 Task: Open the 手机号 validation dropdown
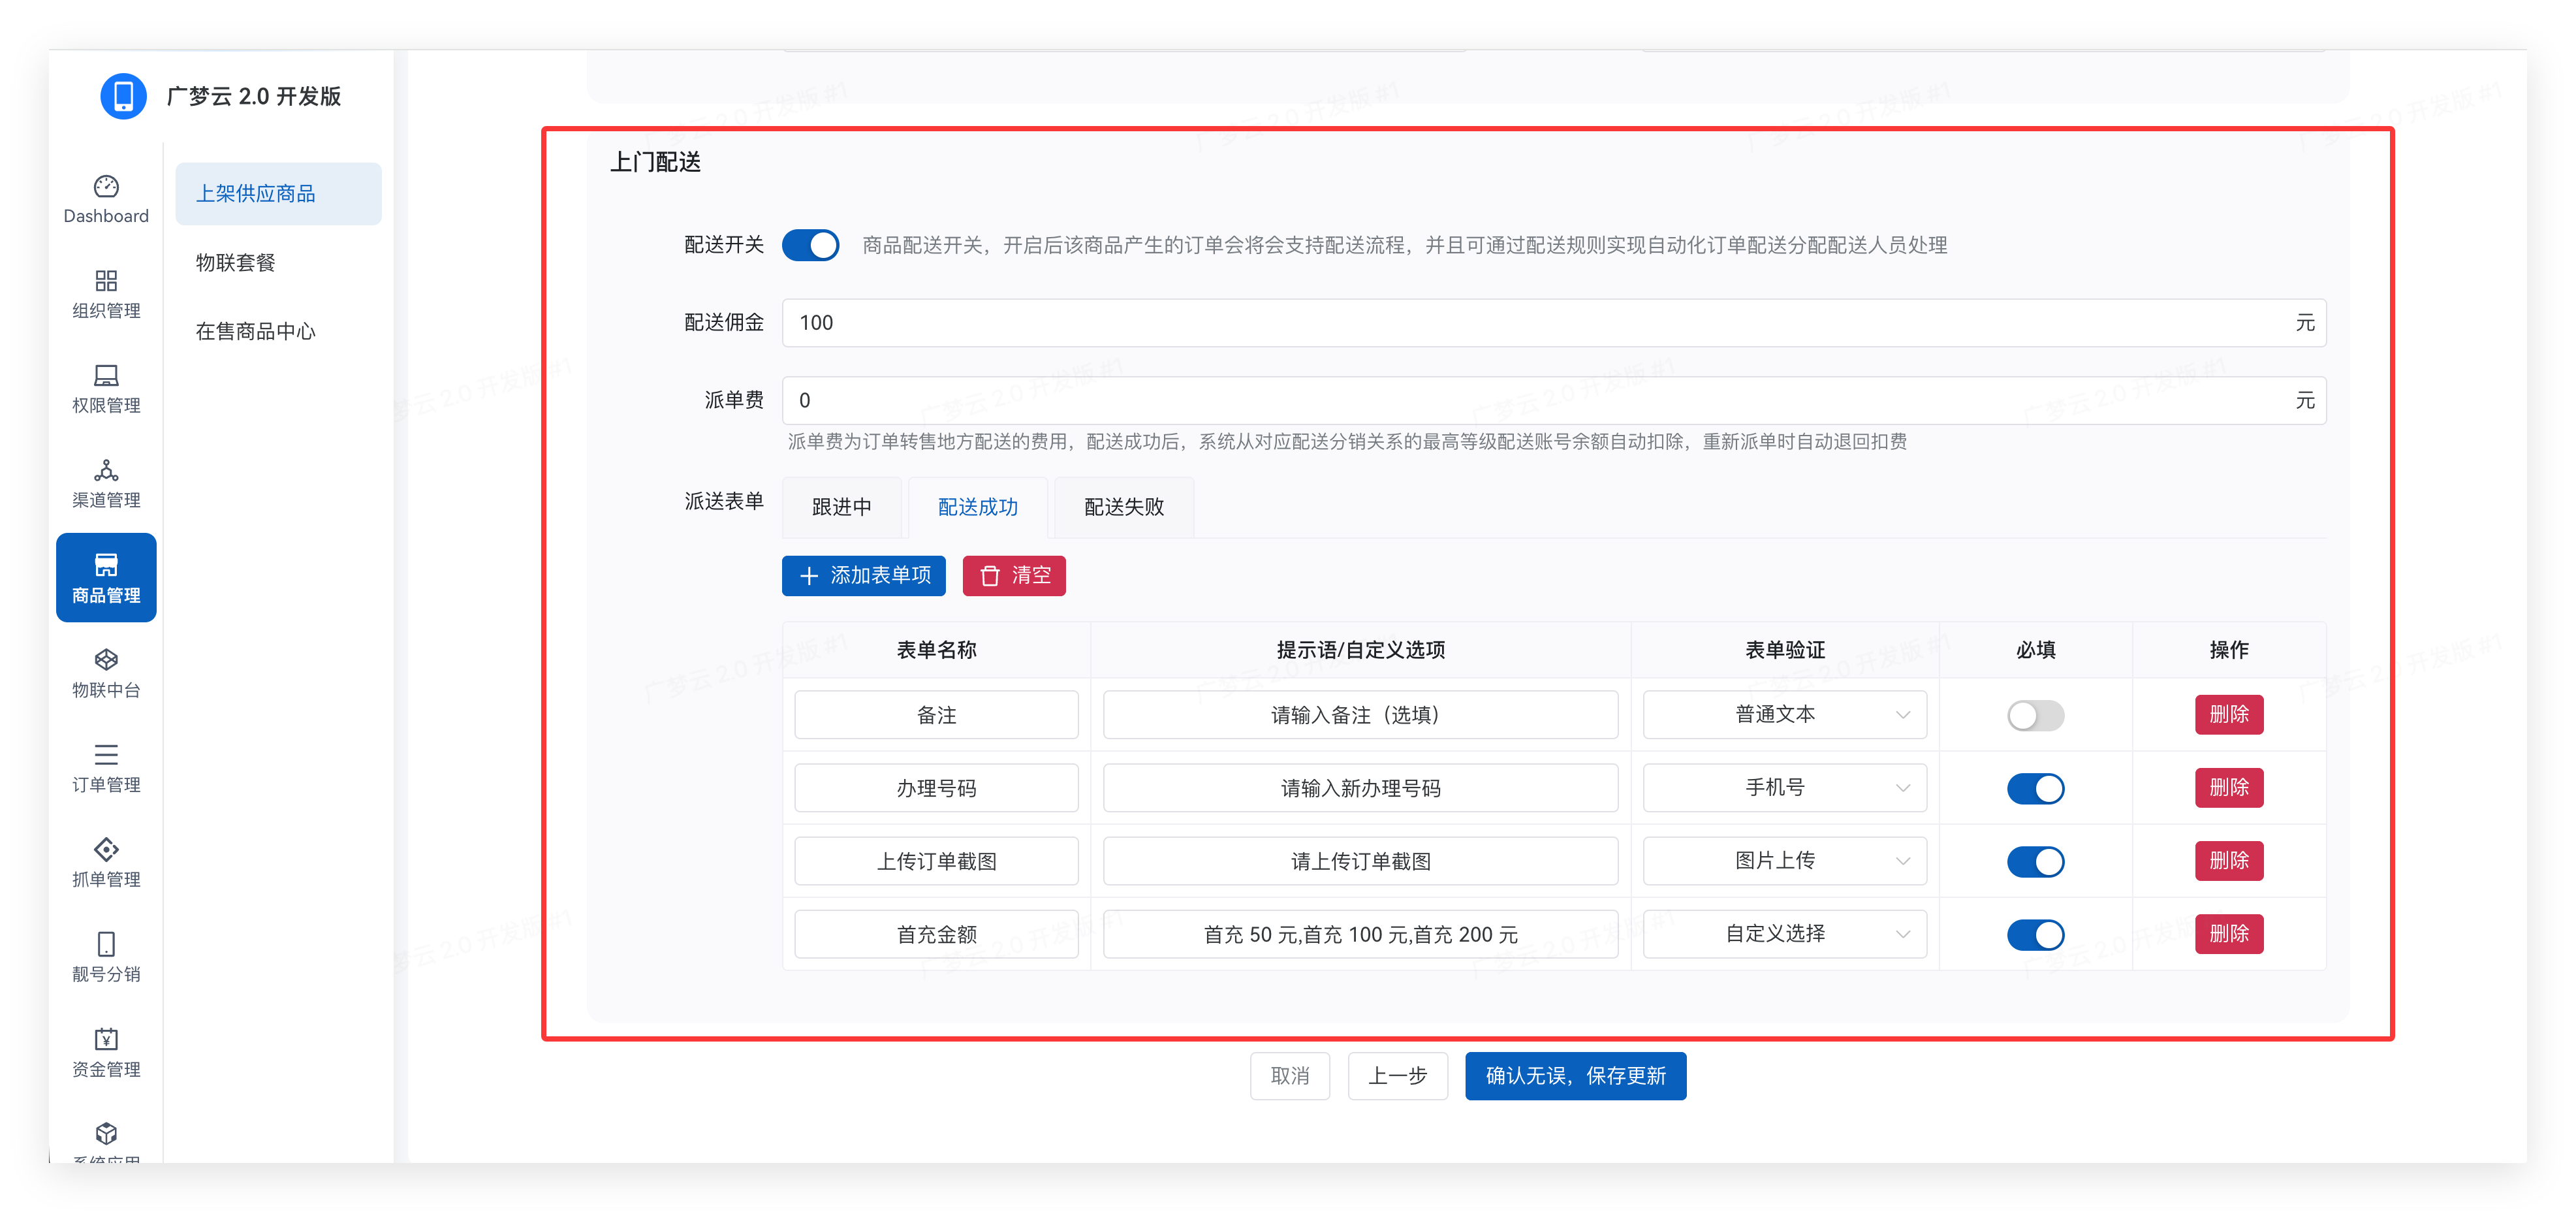tap(1784, 788)
